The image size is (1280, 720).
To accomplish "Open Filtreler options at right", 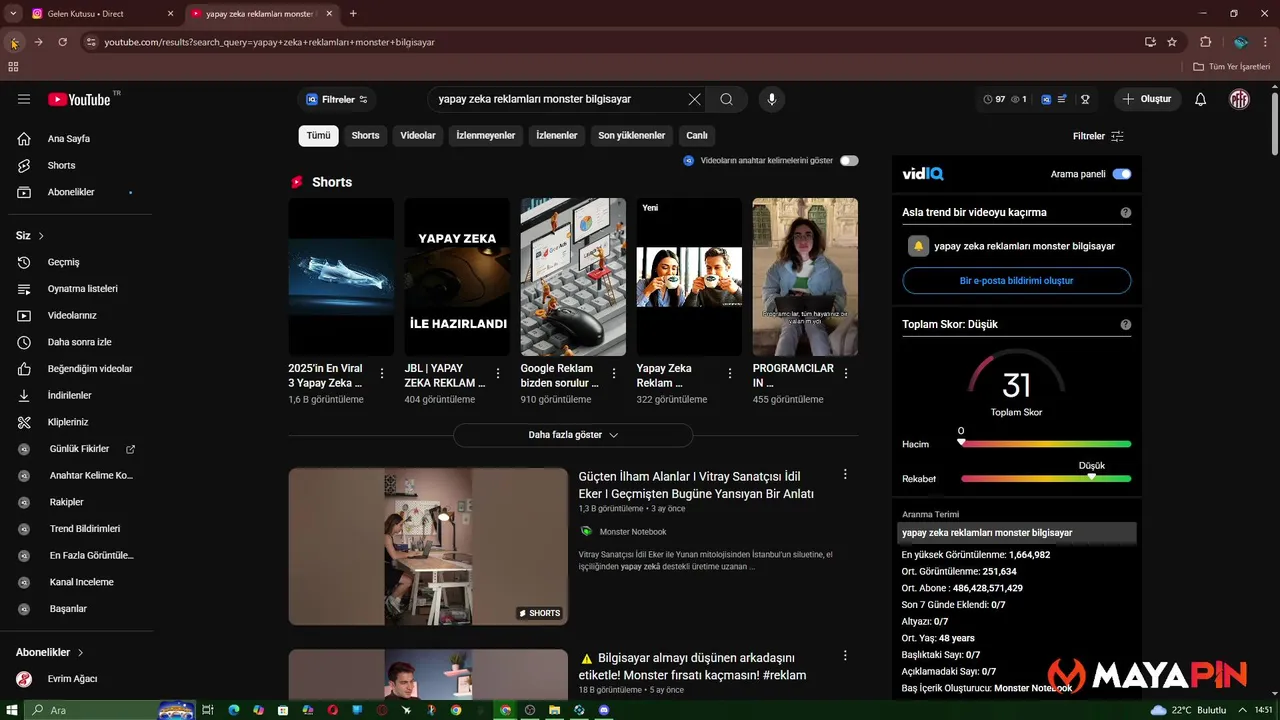I will (x=1098, y=136).
